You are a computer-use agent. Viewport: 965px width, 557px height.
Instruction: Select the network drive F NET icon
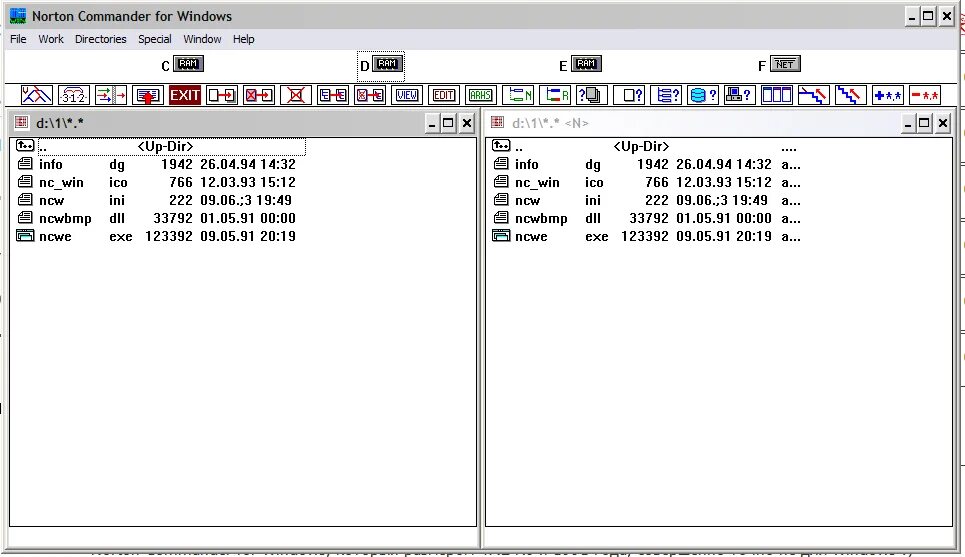pyautogui.click(x=785, y=64)
